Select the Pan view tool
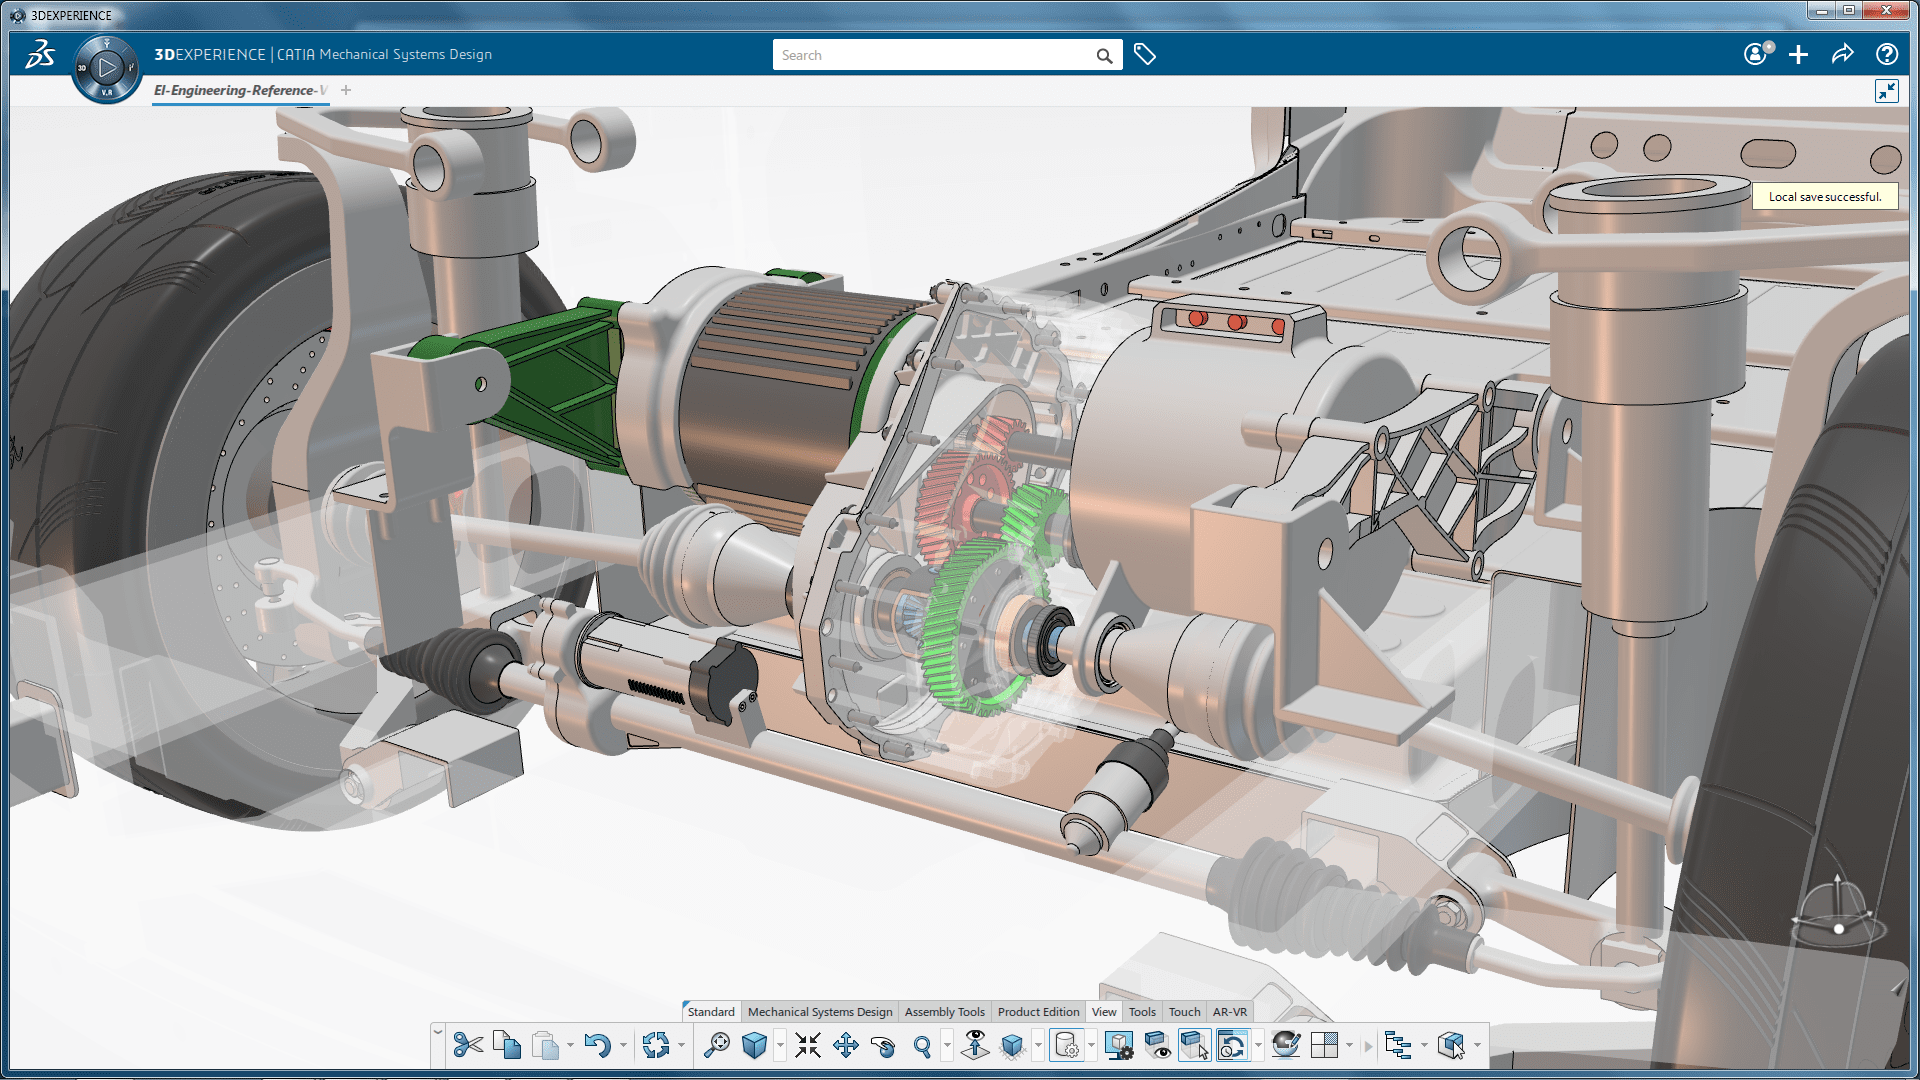Viewport: 1920px width, 1080px height. point(846,1045)
